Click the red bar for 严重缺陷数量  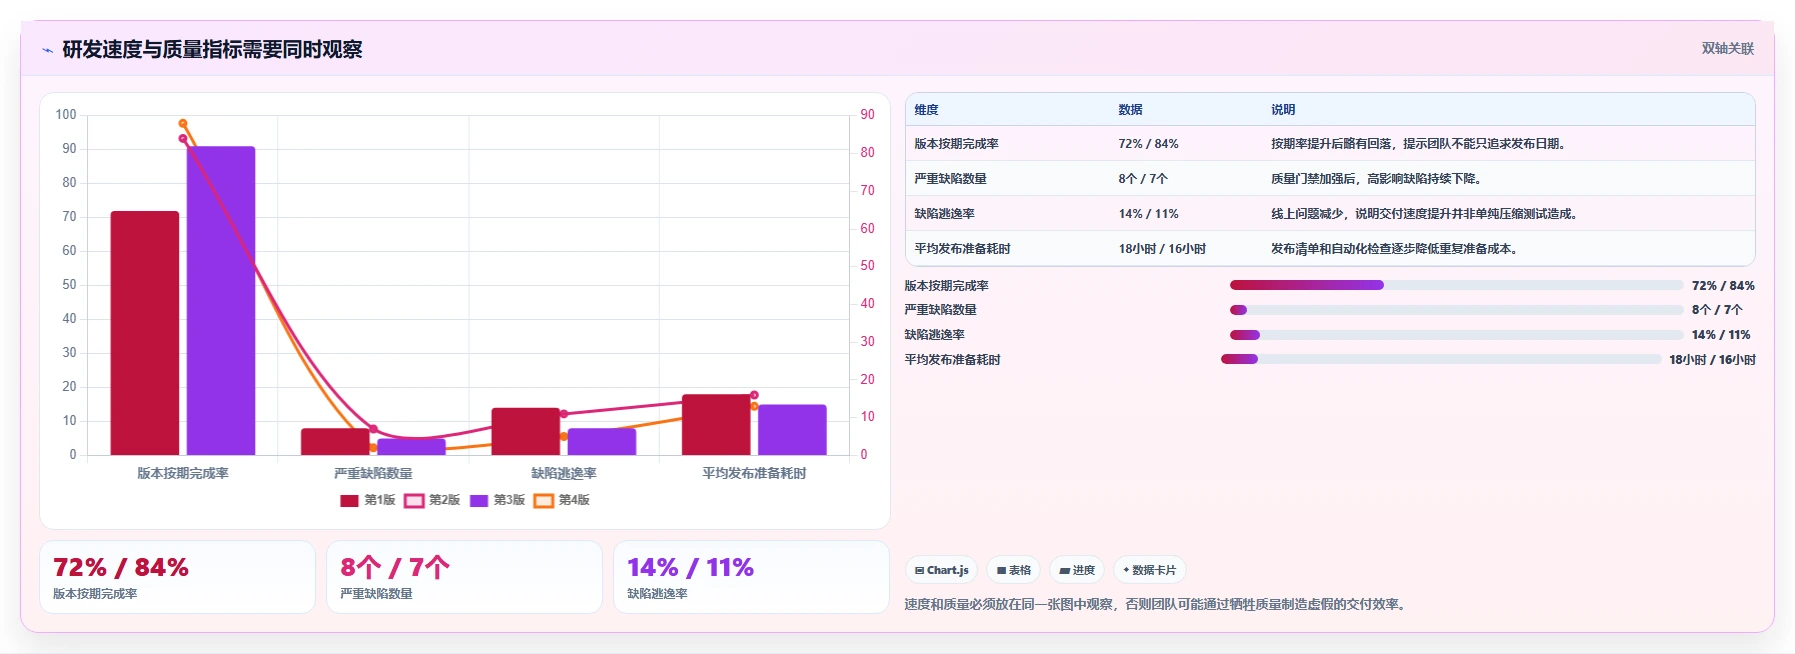[x=335, y=442]
